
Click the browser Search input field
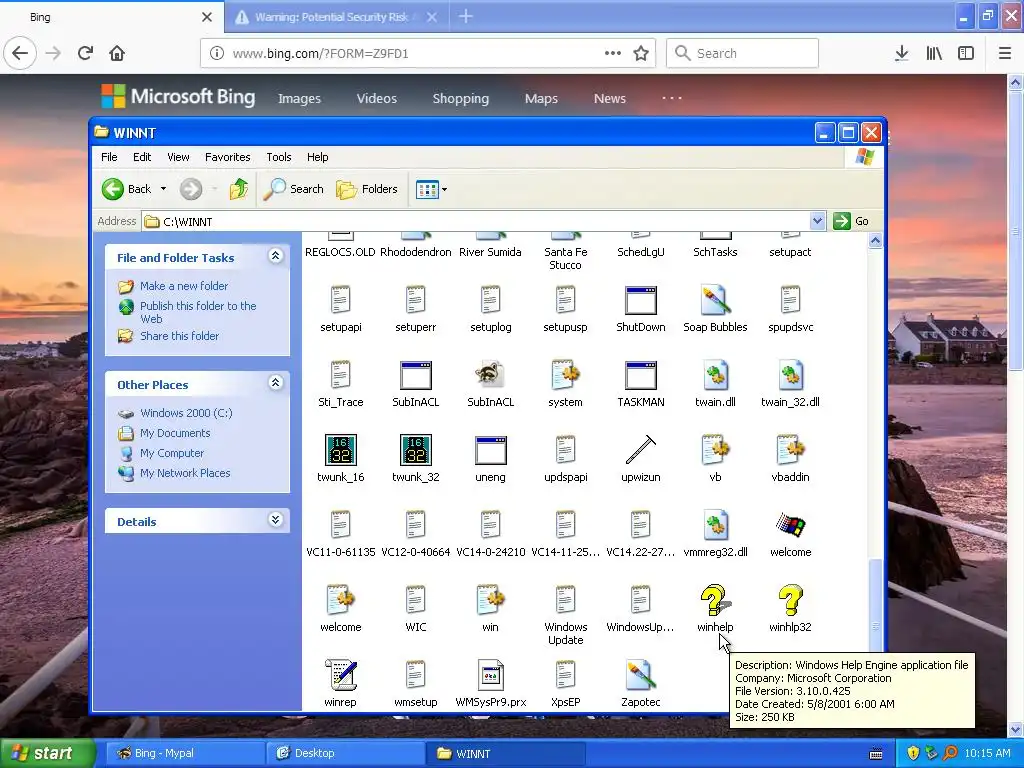[743, 53]
